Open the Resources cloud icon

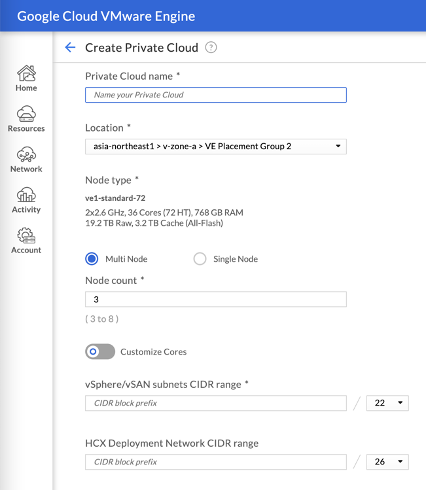click(26, 114)
